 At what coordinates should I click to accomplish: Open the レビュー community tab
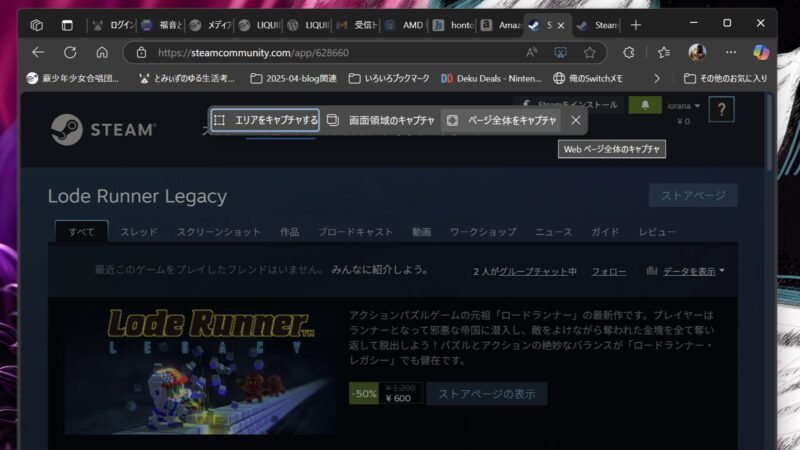(657, 232)
